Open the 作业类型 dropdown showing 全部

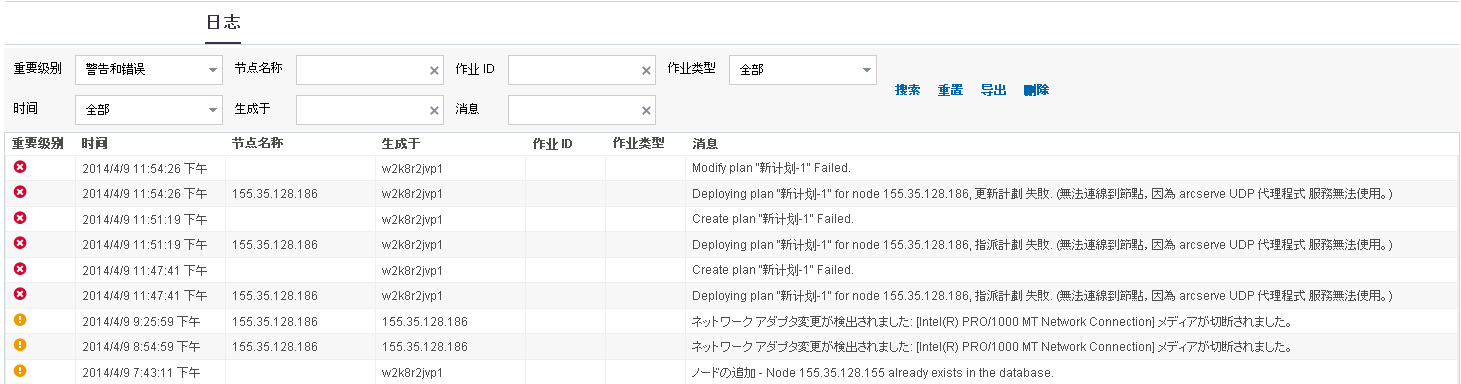803,70
